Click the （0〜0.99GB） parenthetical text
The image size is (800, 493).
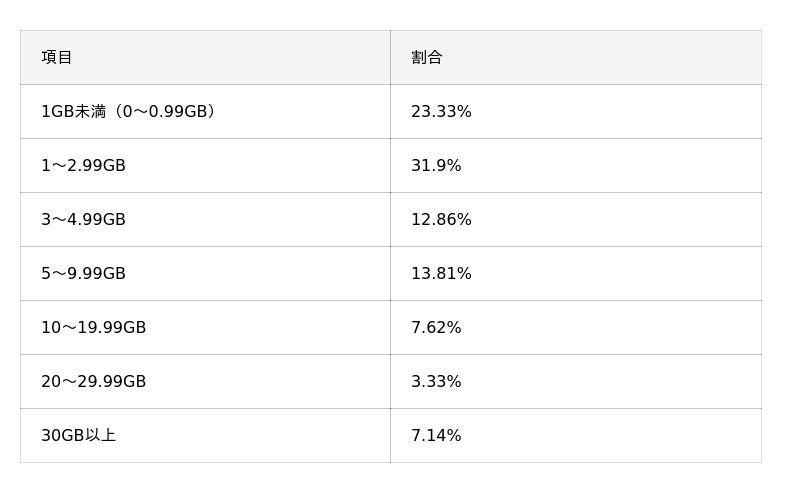click(165, 112)
